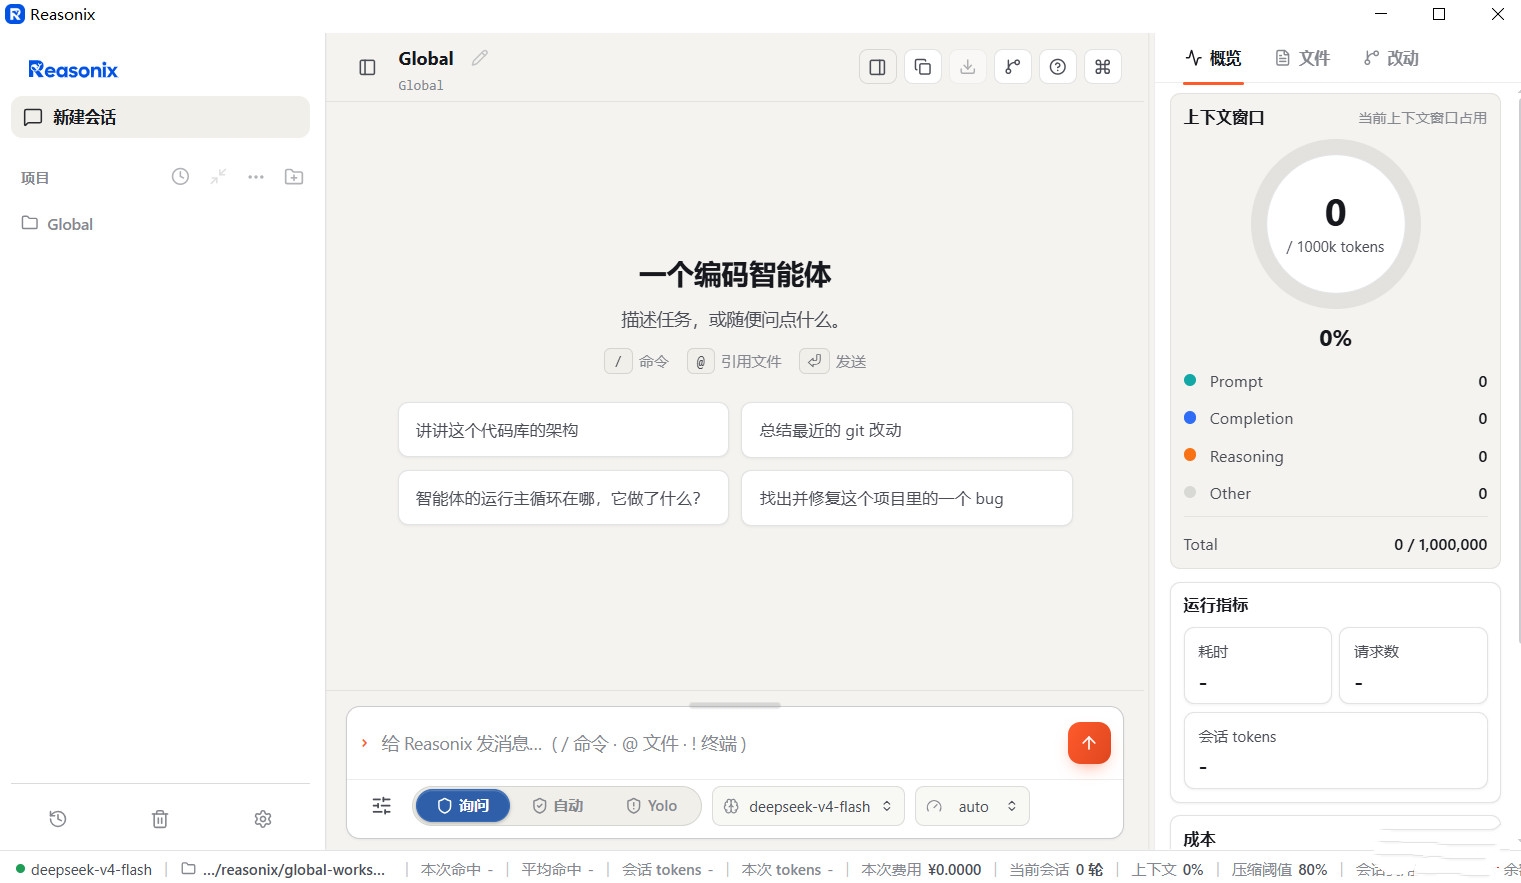Image resolution: width=1521 pixels, height=883 pixels.
Task: Open the deepseek-v4-flash model dropdown
Action: tap(808, 806)
